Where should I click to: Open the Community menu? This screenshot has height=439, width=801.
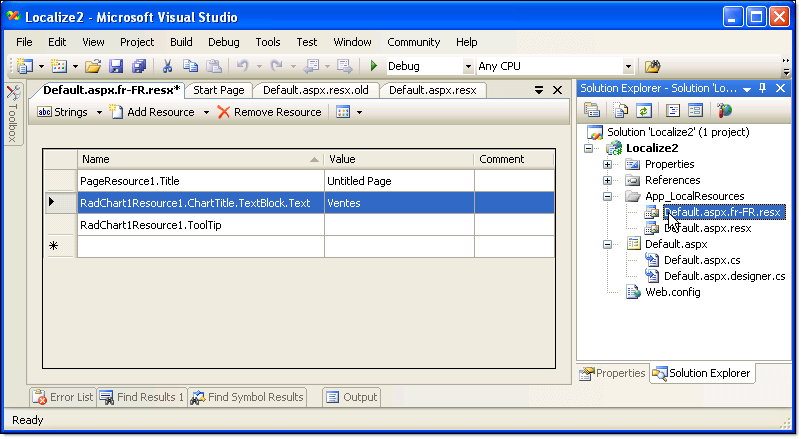[414, 42]
